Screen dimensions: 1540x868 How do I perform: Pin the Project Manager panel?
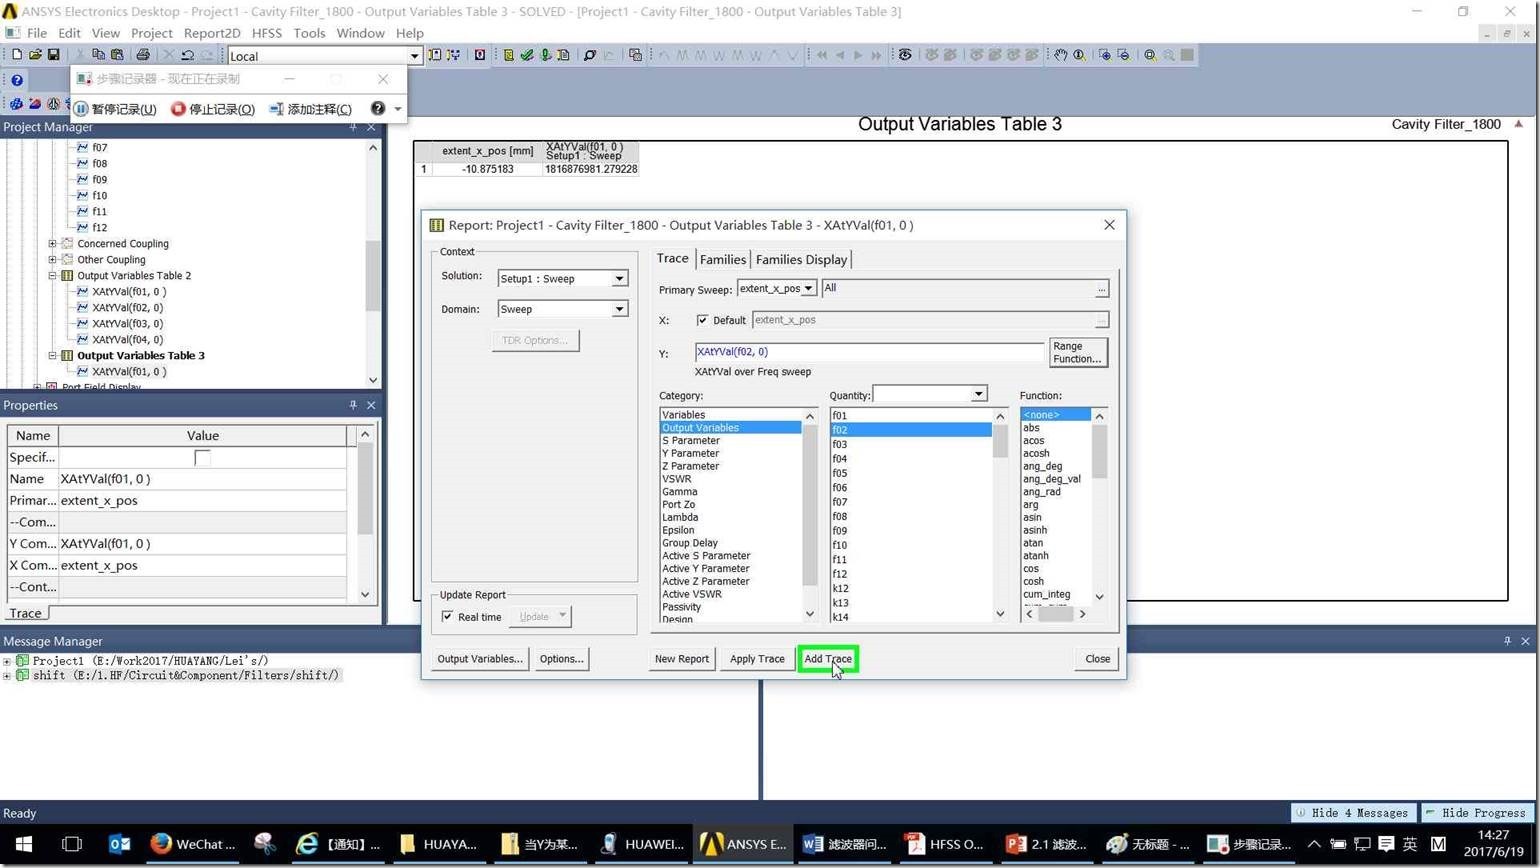click(353, 127)
